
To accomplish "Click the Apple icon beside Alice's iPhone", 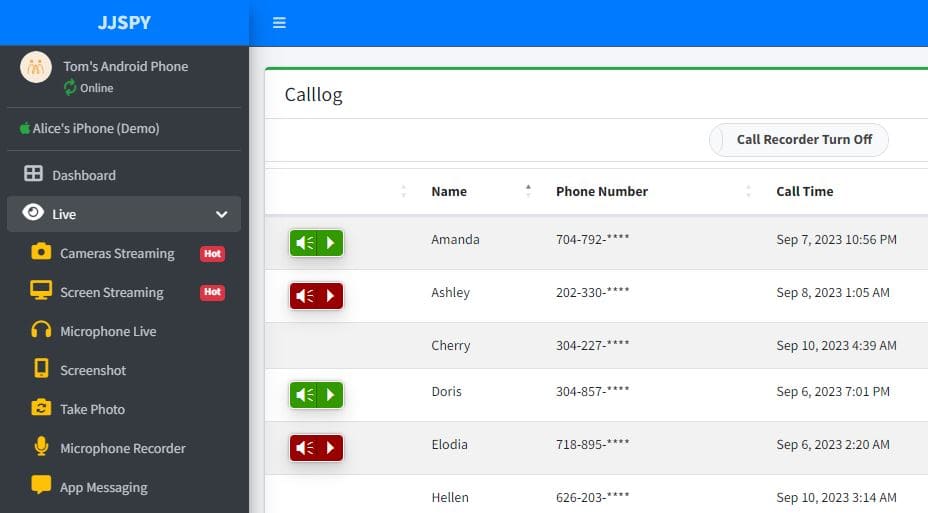I will pos(25,128).
